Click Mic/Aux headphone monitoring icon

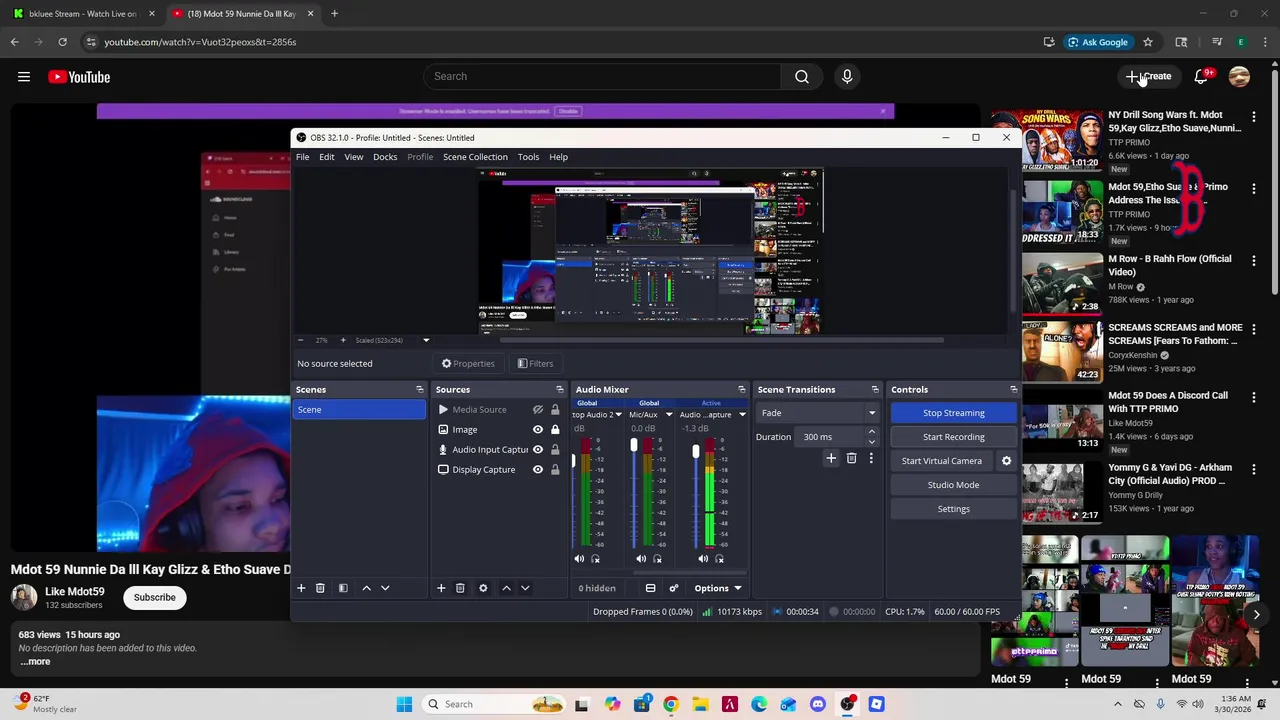657,559
